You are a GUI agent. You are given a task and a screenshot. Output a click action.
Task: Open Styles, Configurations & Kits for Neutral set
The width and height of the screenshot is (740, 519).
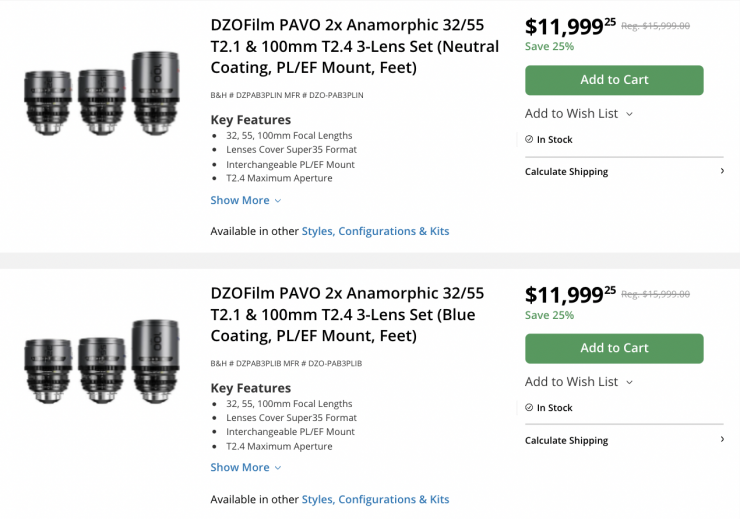pyautogui.click(x=375, y=231)
